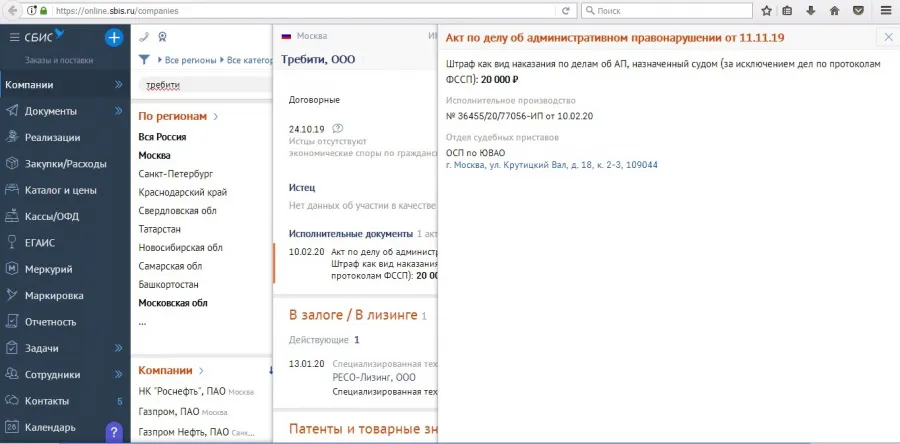This screenshot has height=444, width=900.
Task: Bookmark this page with the star icon
Action: click(766, 11)
